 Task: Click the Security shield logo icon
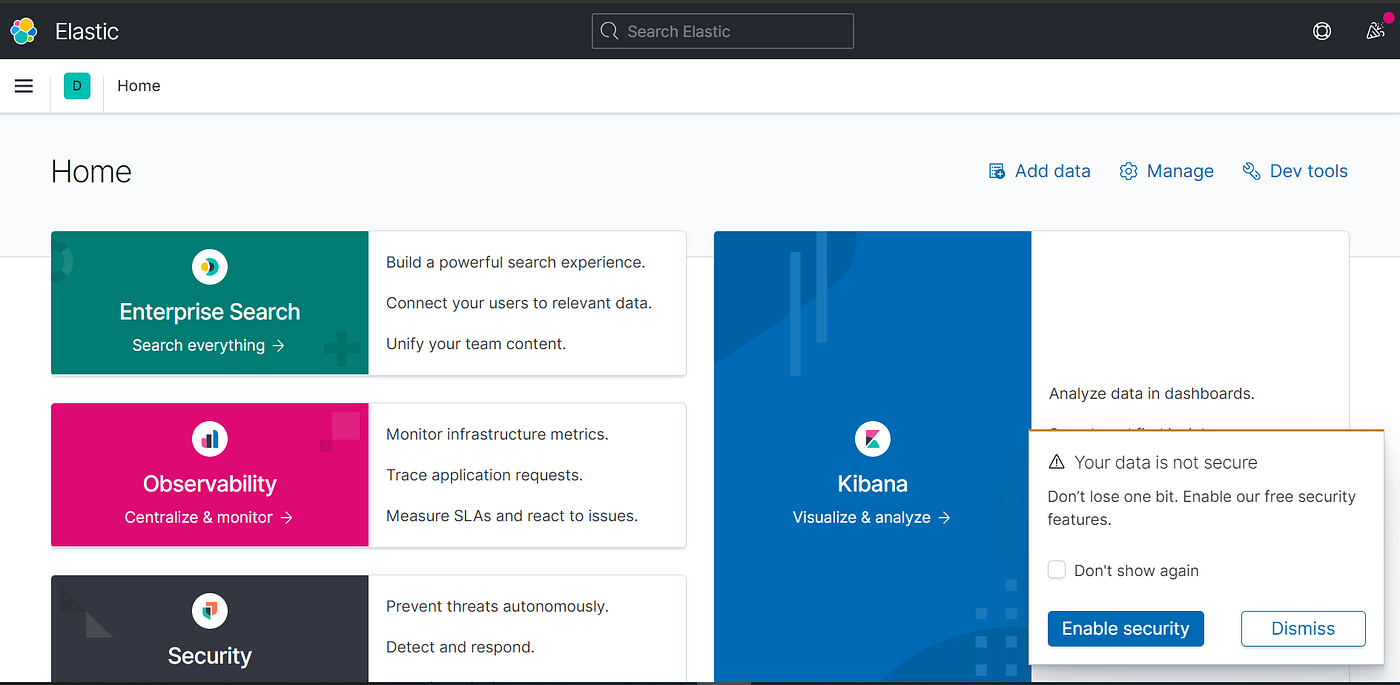tap(210, 611)
